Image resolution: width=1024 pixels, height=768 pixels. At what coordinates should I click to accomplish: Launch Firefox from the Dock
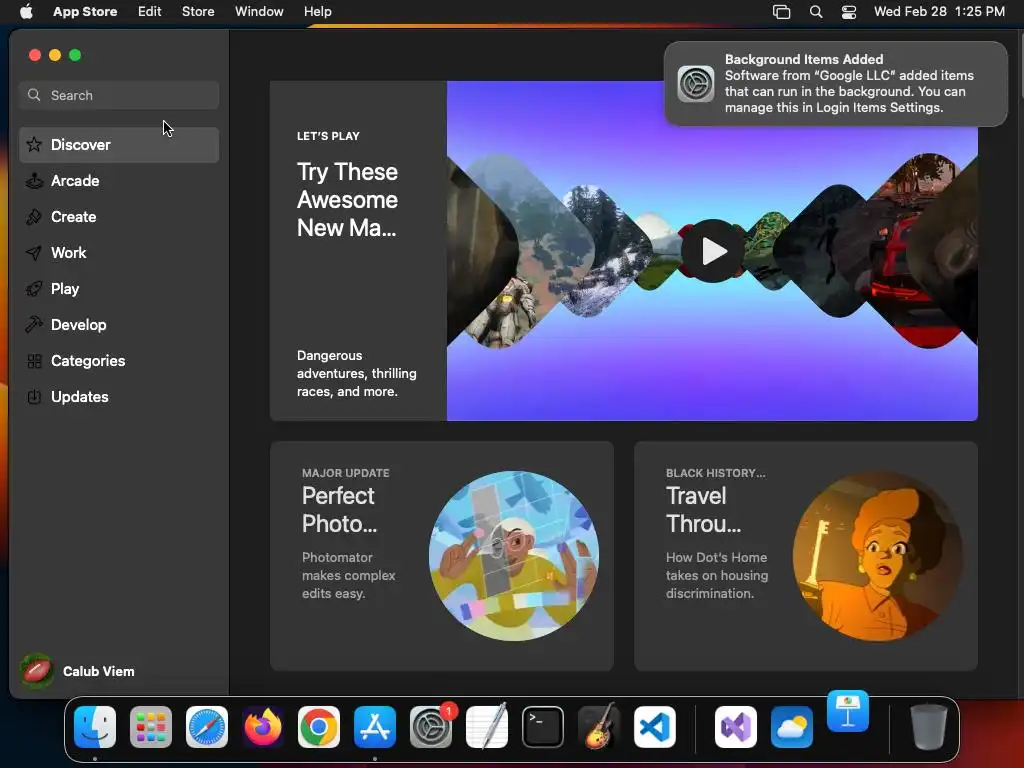tap(263, 727)
